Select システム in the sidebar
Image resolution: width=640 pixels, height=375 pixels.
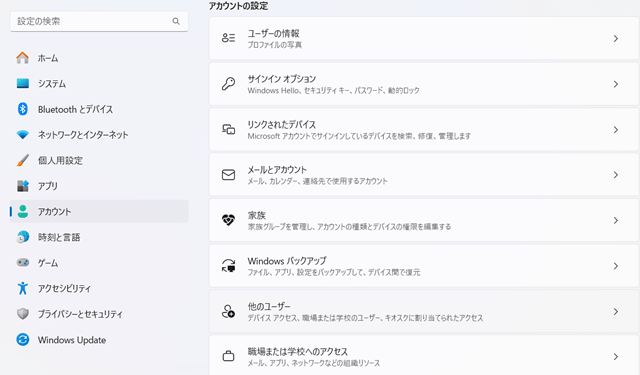coord(99,84)
